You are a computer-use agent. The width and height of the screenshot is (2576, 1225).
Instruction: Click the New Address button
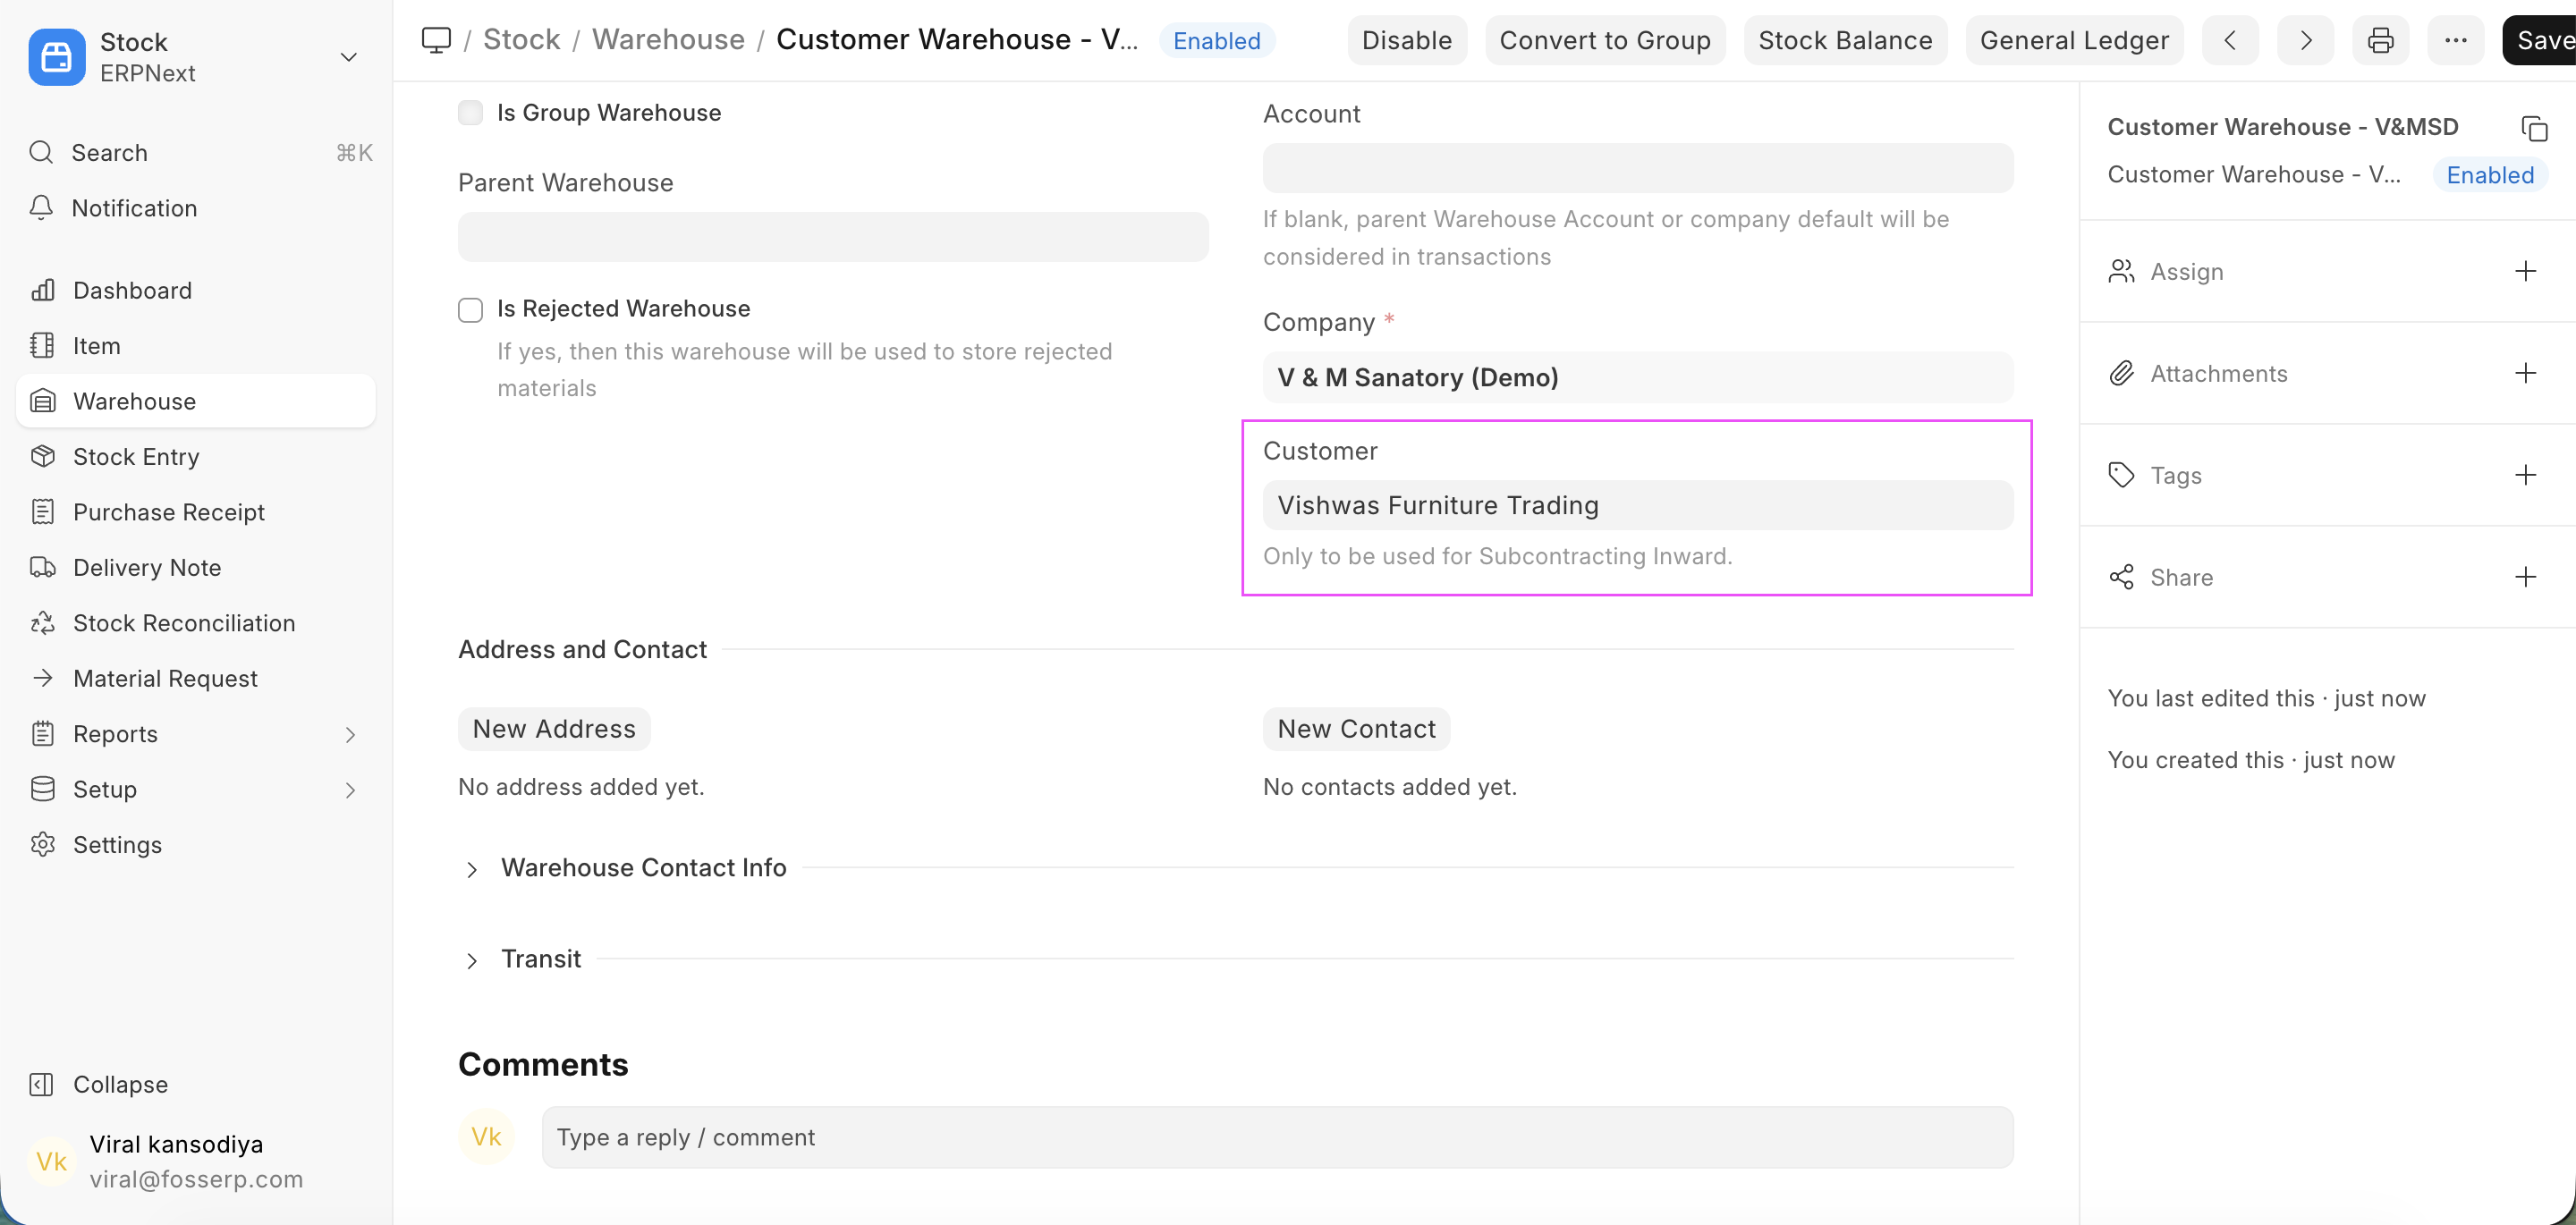[x=553, y=729]
